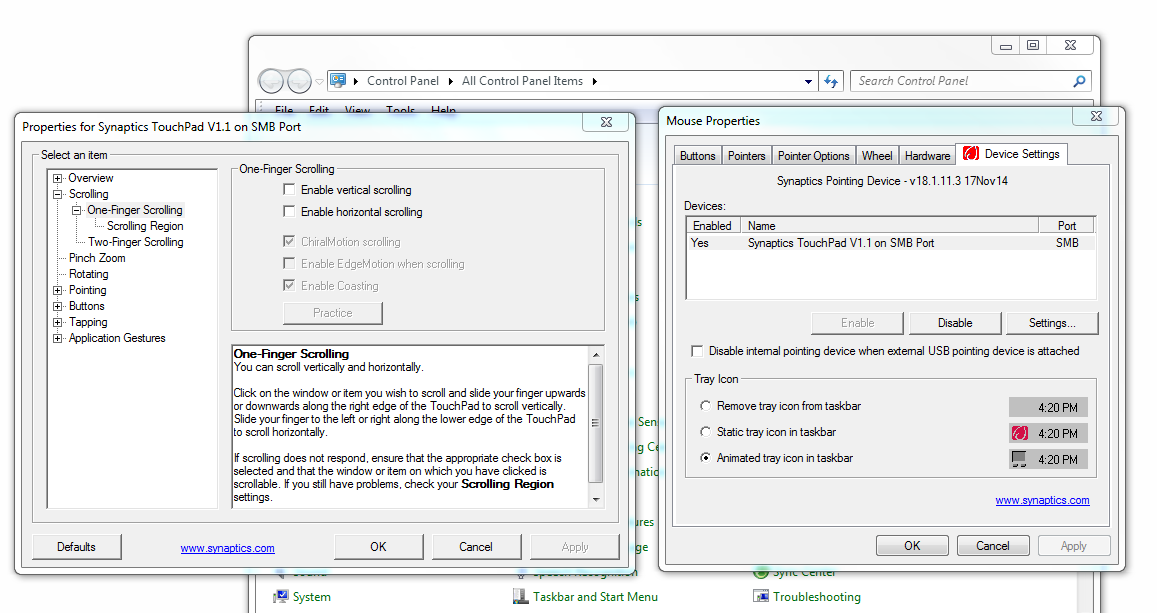Open the Help menu in Control Panel
Viewport: 1157px width, 613px height.
coord(443,110)
